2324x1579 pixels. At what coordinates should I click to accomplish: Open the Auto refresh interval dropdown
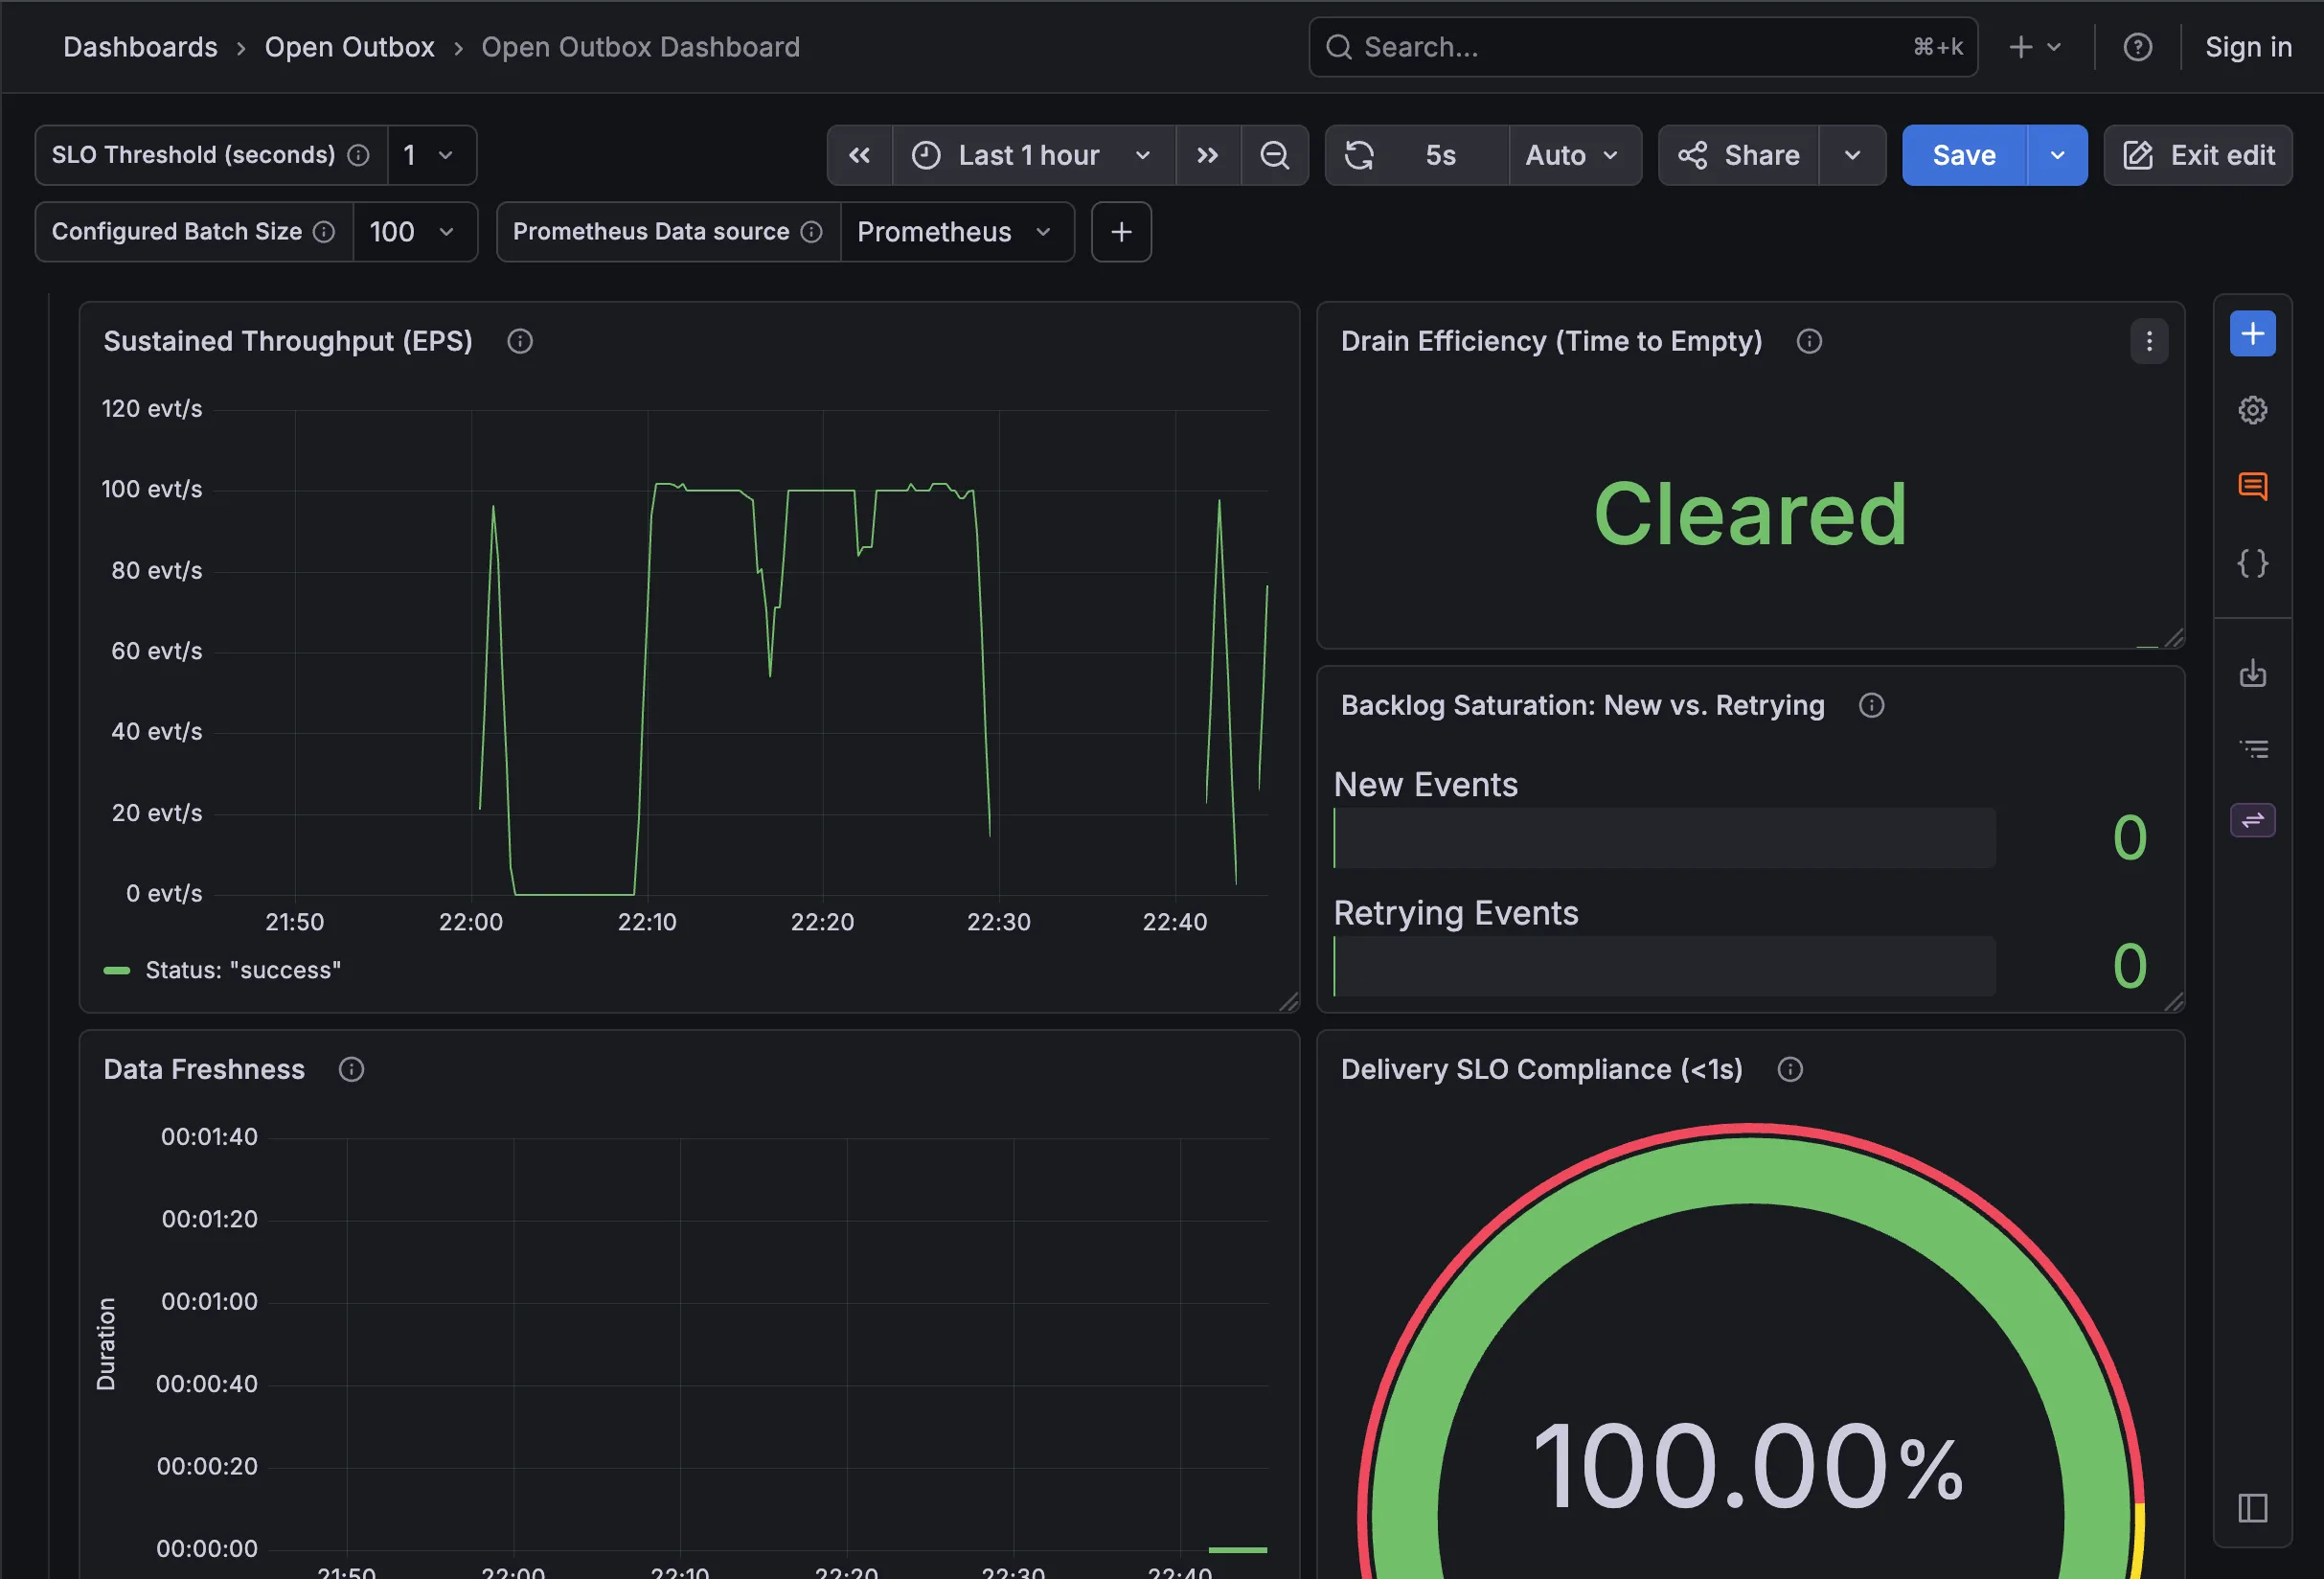[x=1574, y=155]
